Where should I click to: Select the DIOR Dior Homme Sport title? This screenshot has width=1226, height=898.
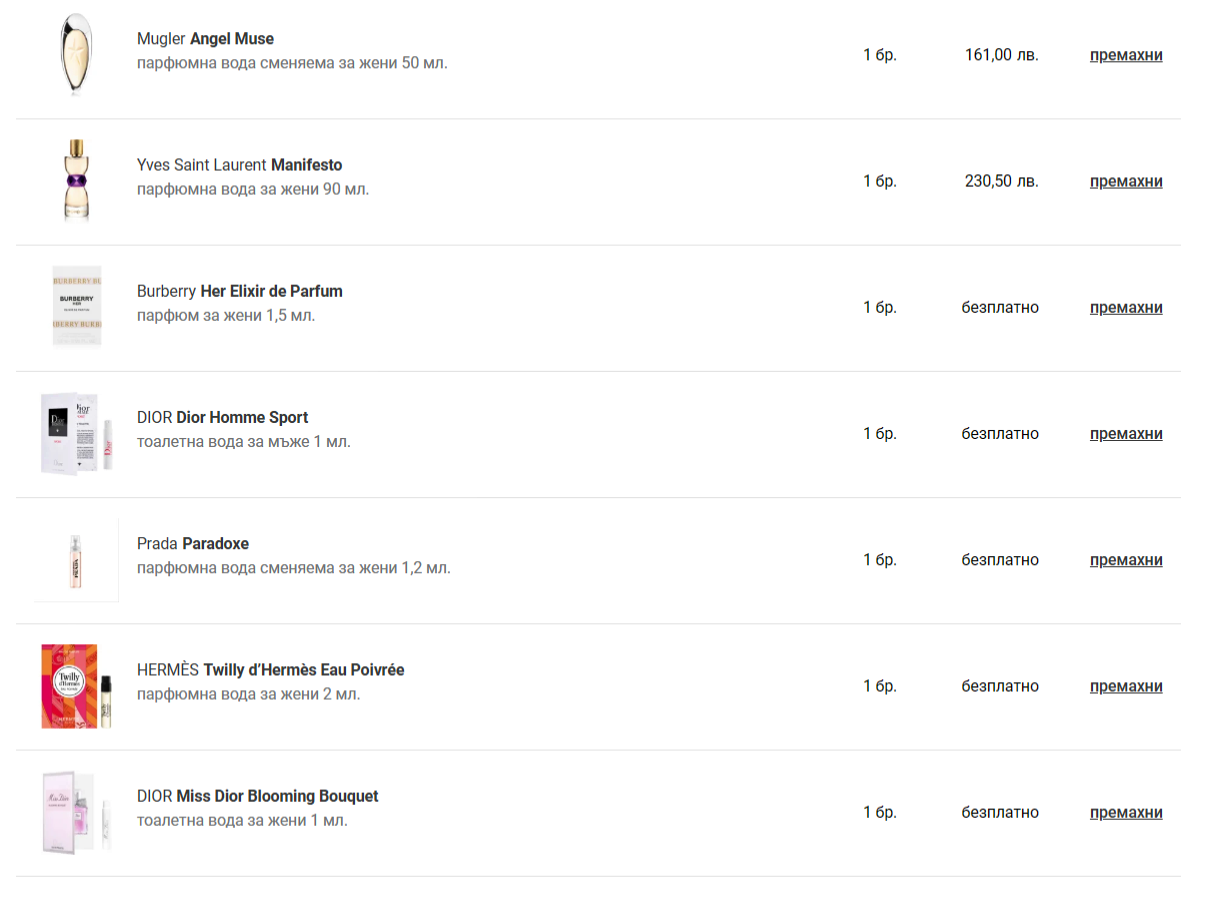coord(222,417)
